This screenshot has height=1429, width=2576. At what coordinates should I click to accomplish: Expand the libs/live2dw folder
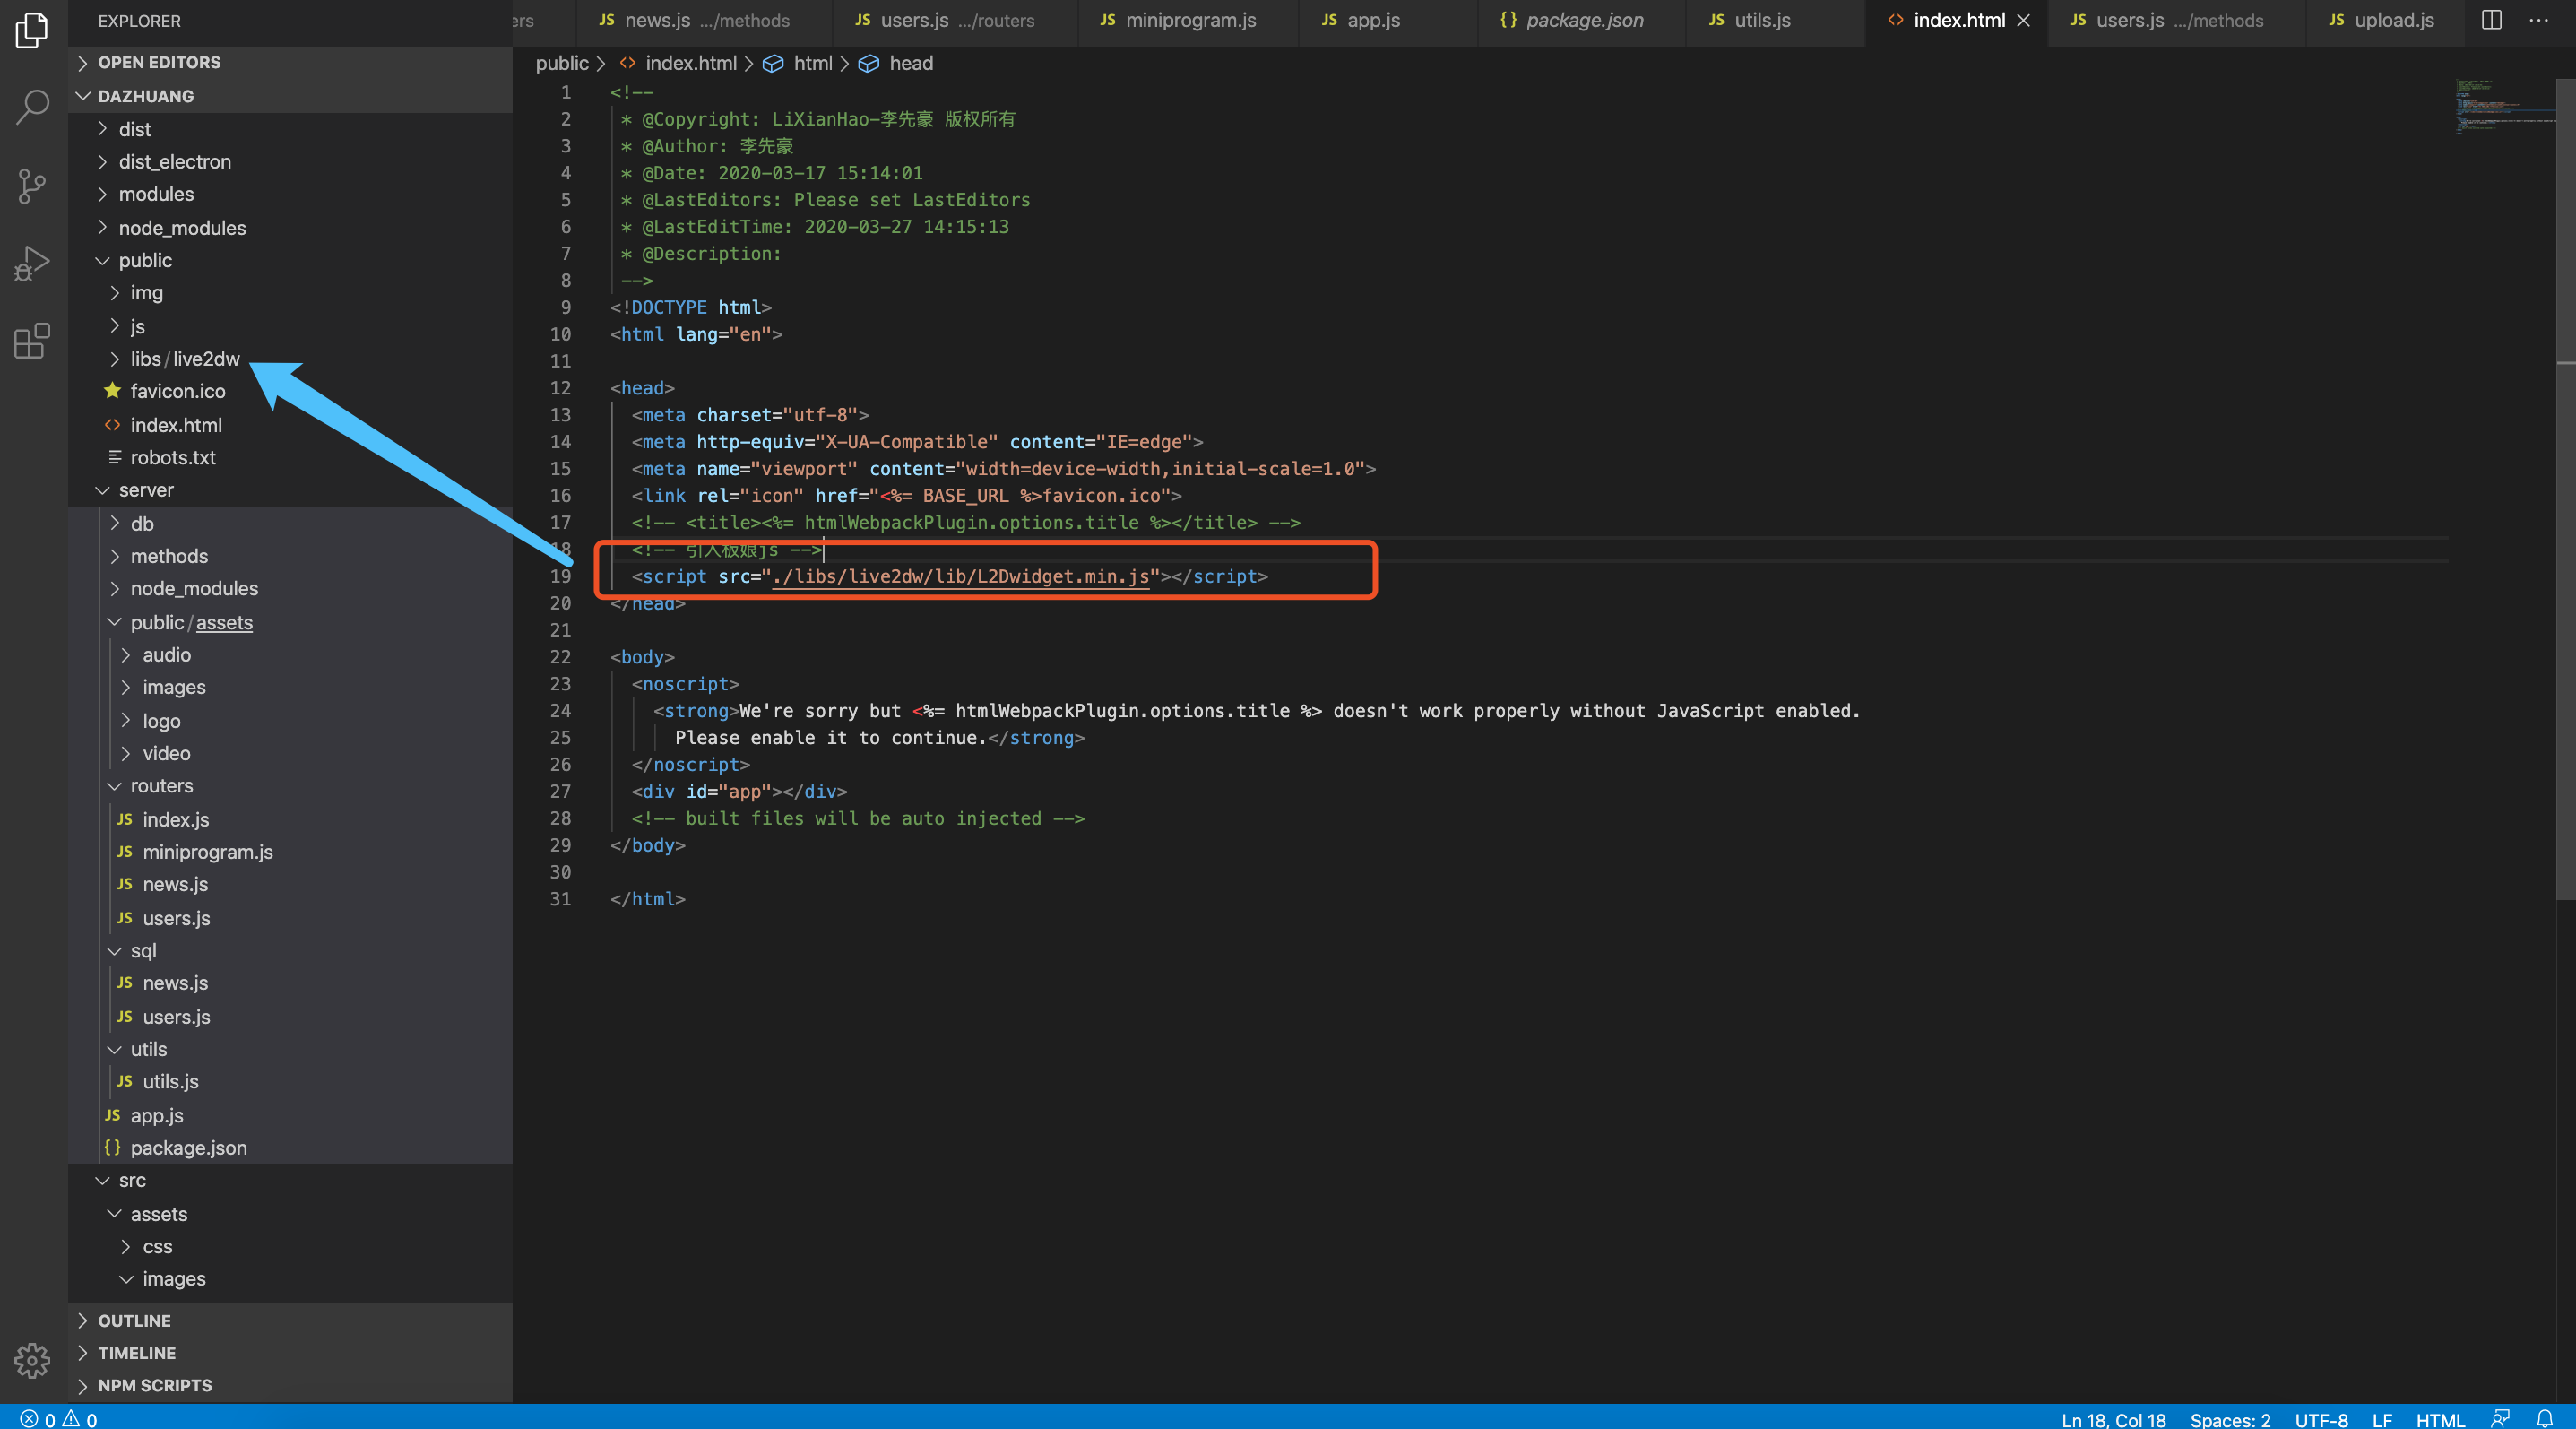pyautogui.click(x=185, y=359)
